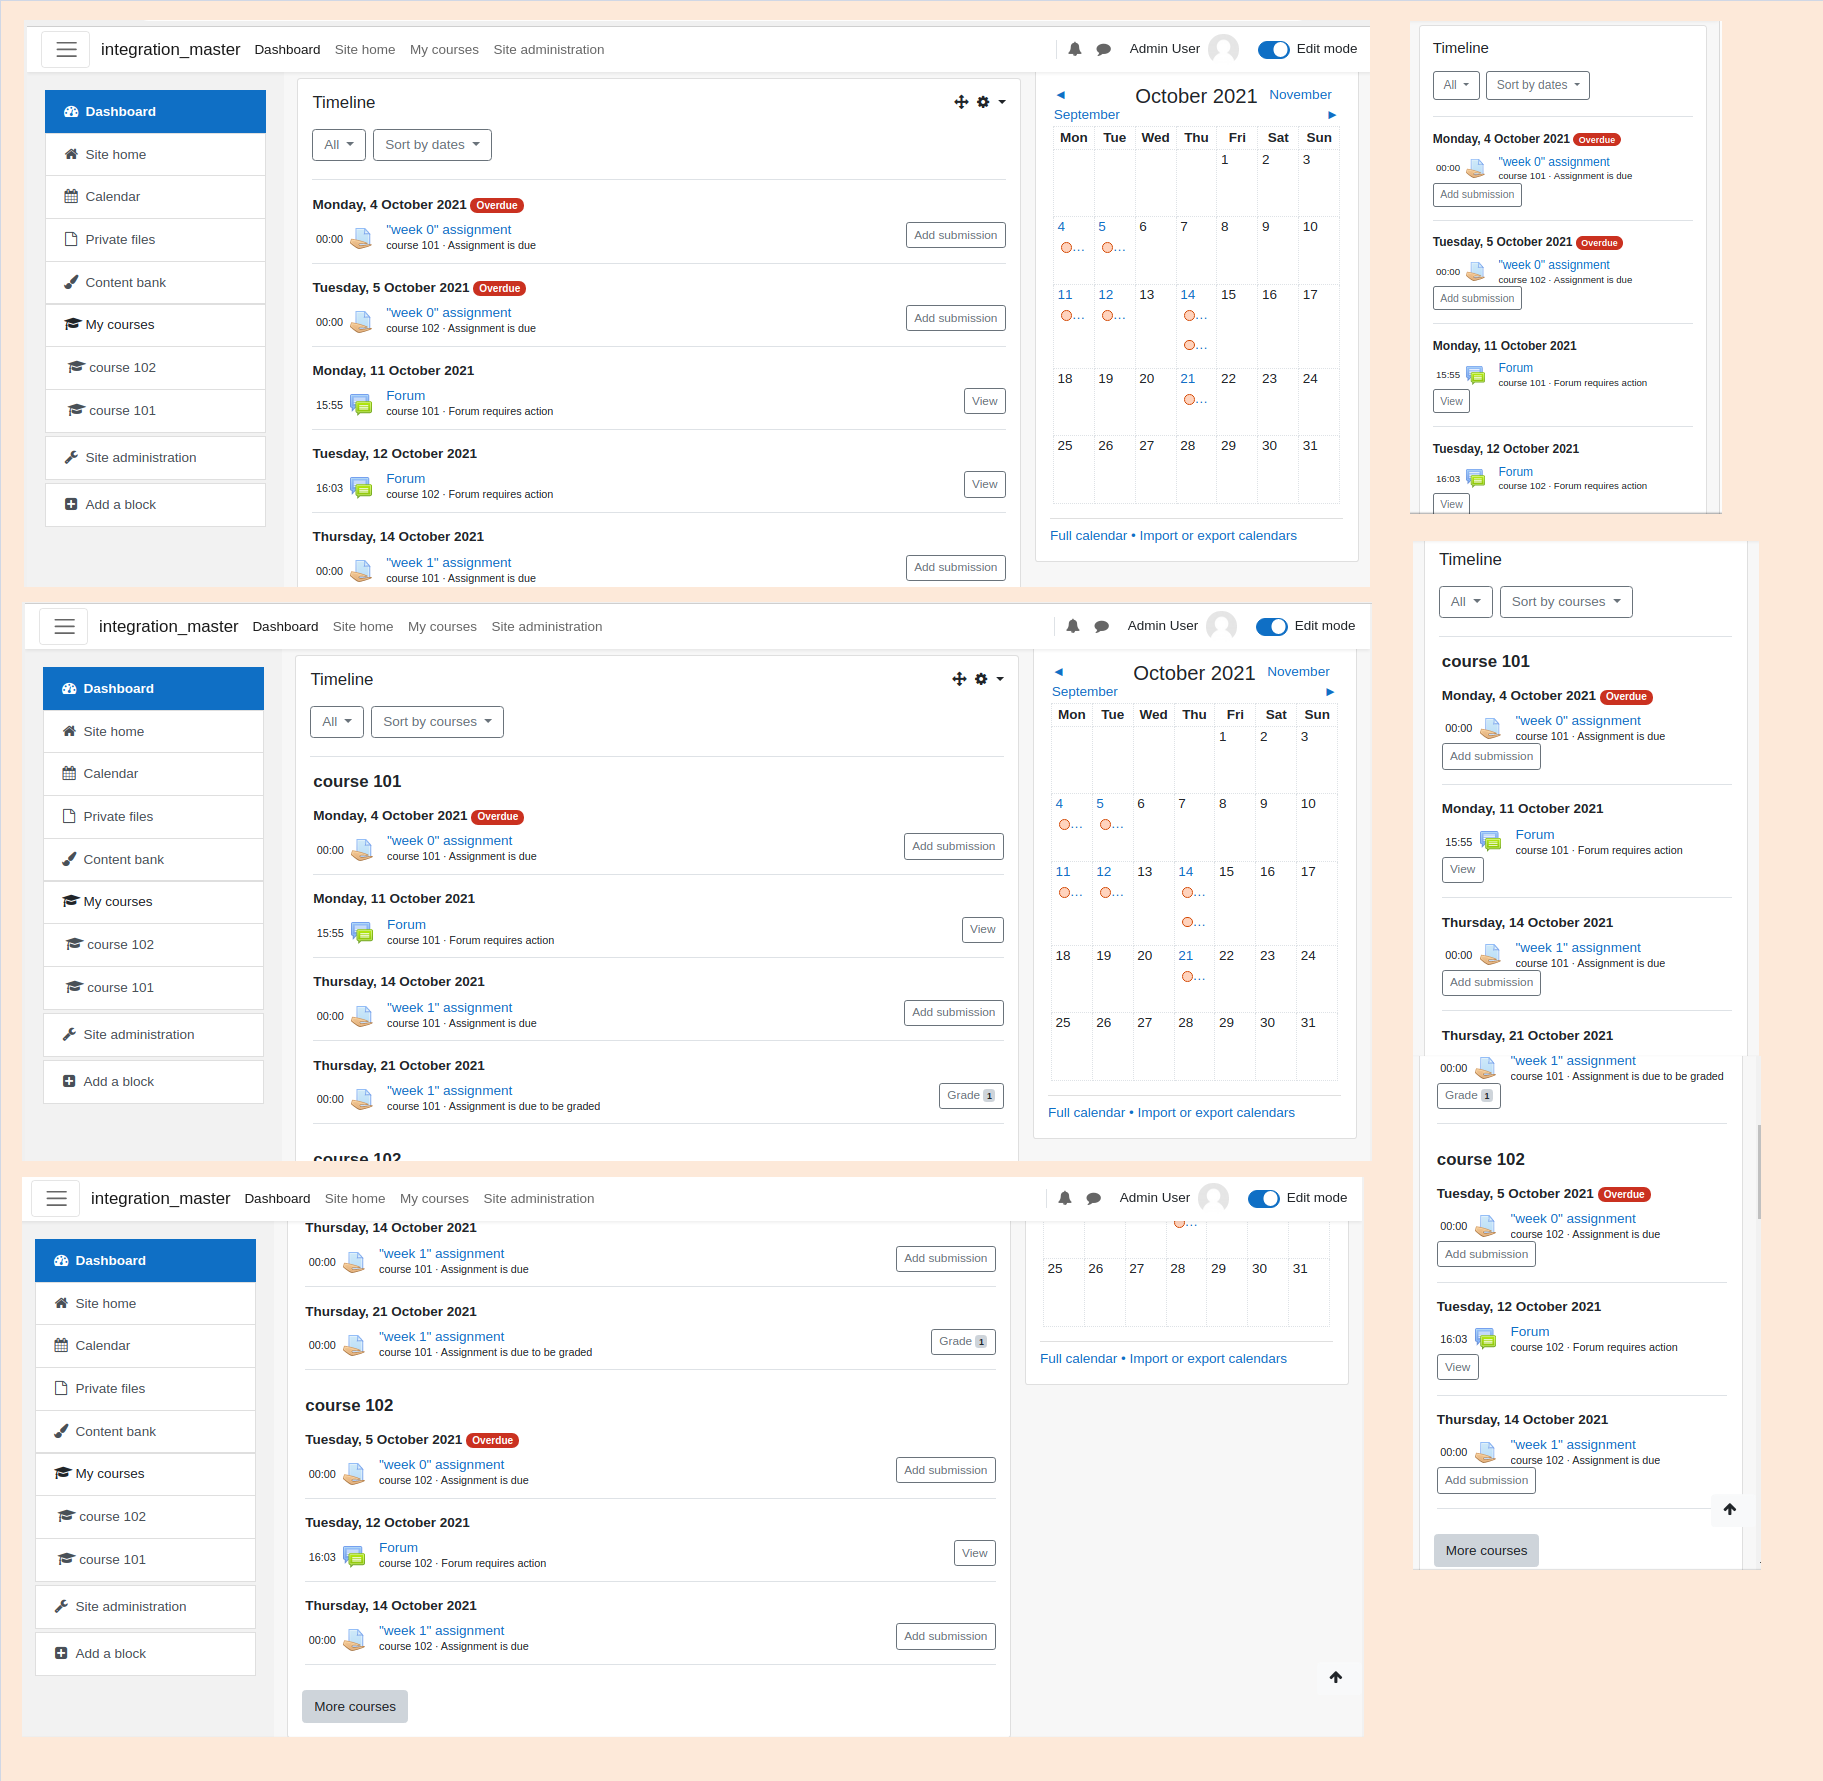
Task: Click course 101 graduation cap in middle sidebar
Action: pyautogui.click(x=74, y=988)
